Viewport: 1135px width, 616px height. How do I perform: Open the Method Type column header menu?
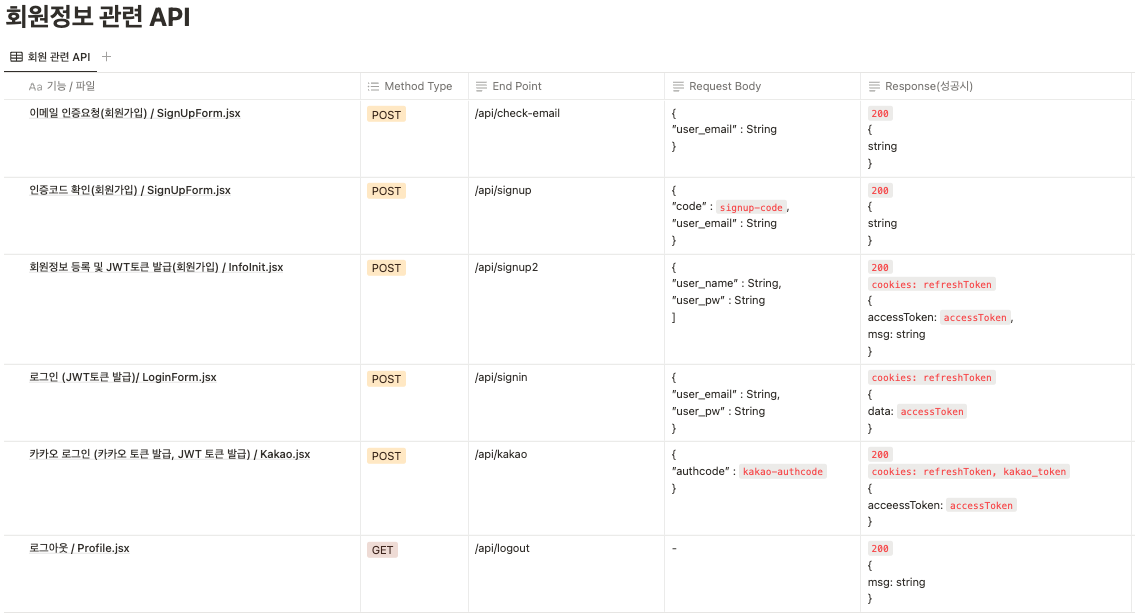(413, 86)
